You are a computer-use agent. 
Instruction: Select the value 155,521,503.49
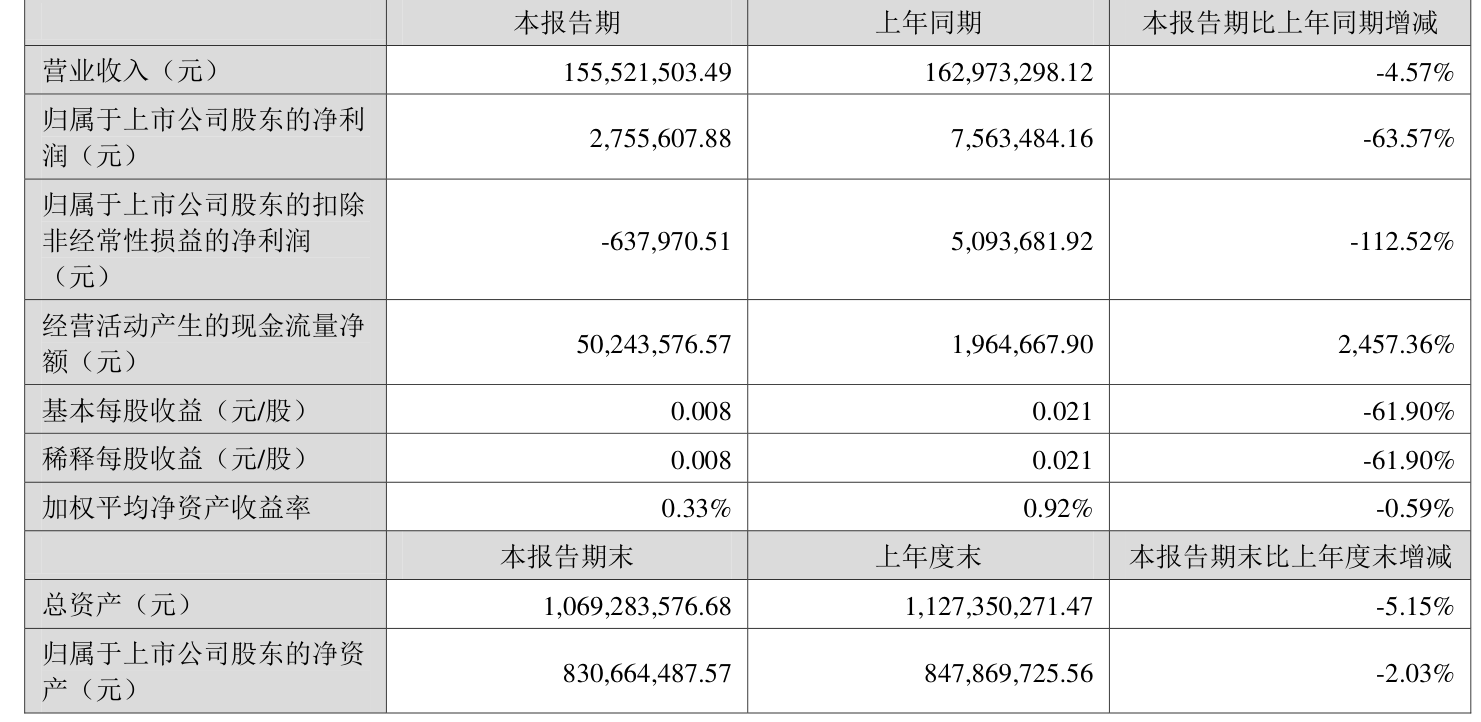647,72
